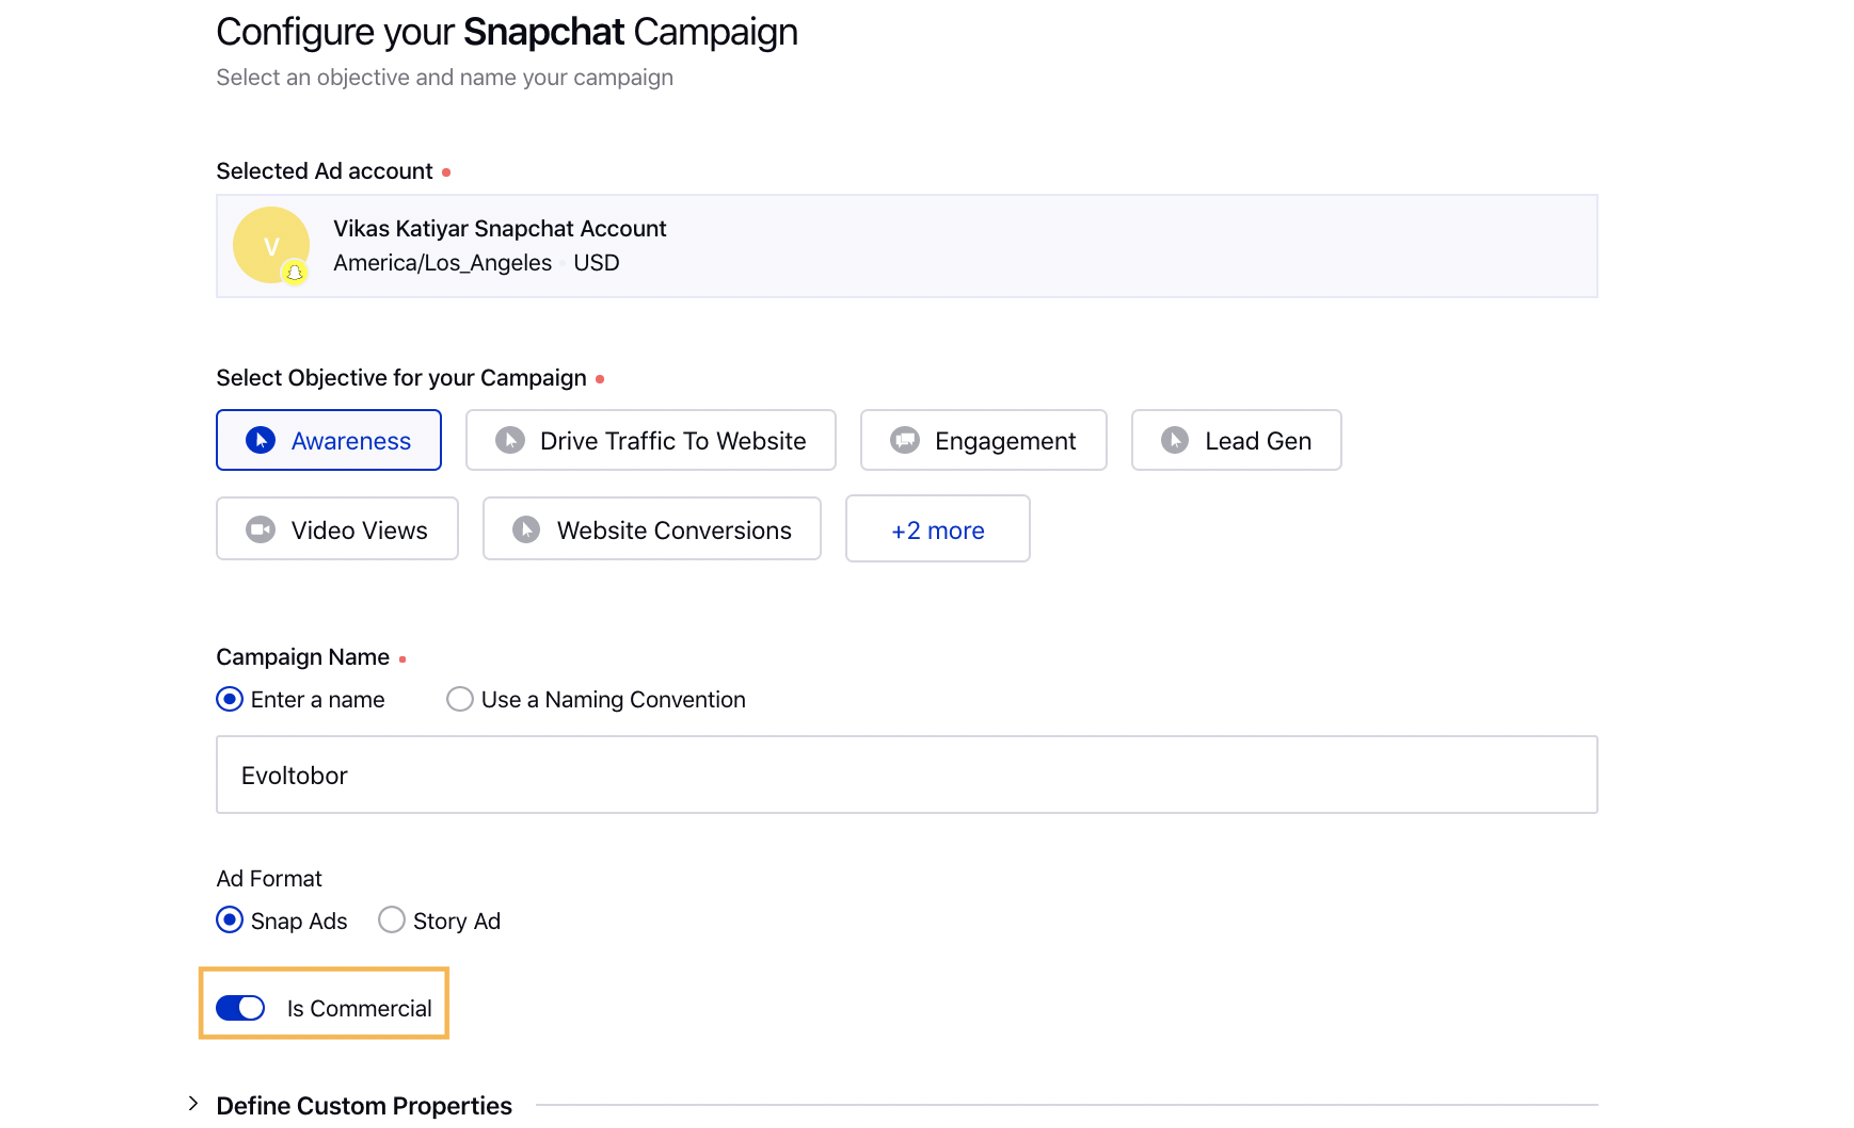Click the Campaign Name text field

click(906, 775)
